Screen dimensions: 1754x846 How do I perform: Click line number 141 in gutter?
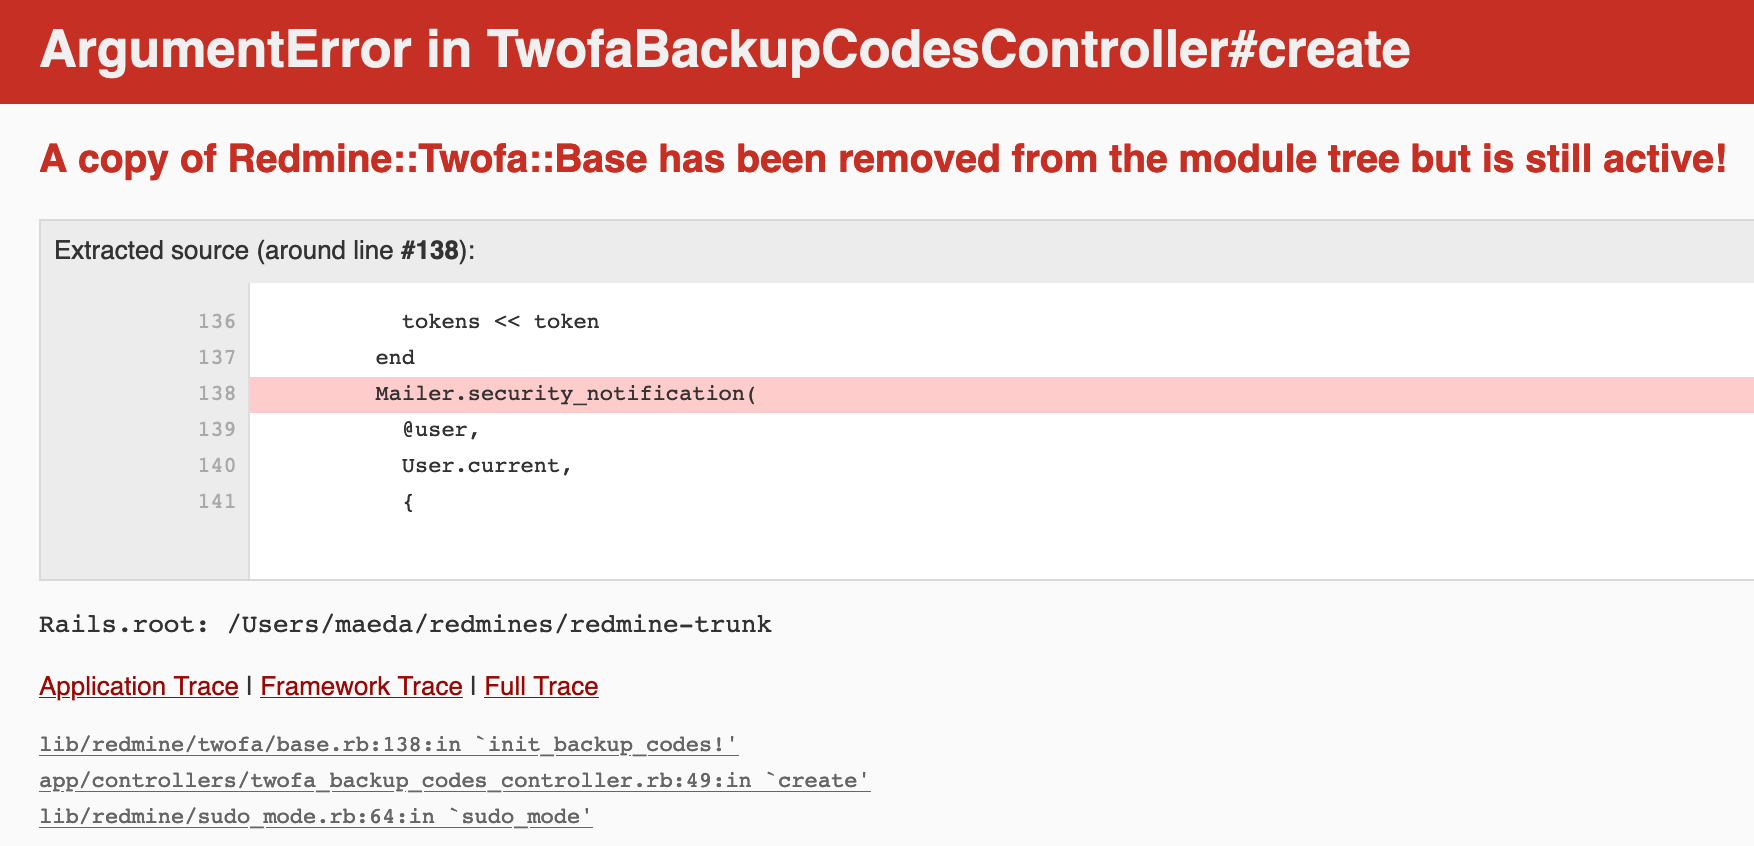(x=217, y=502)
